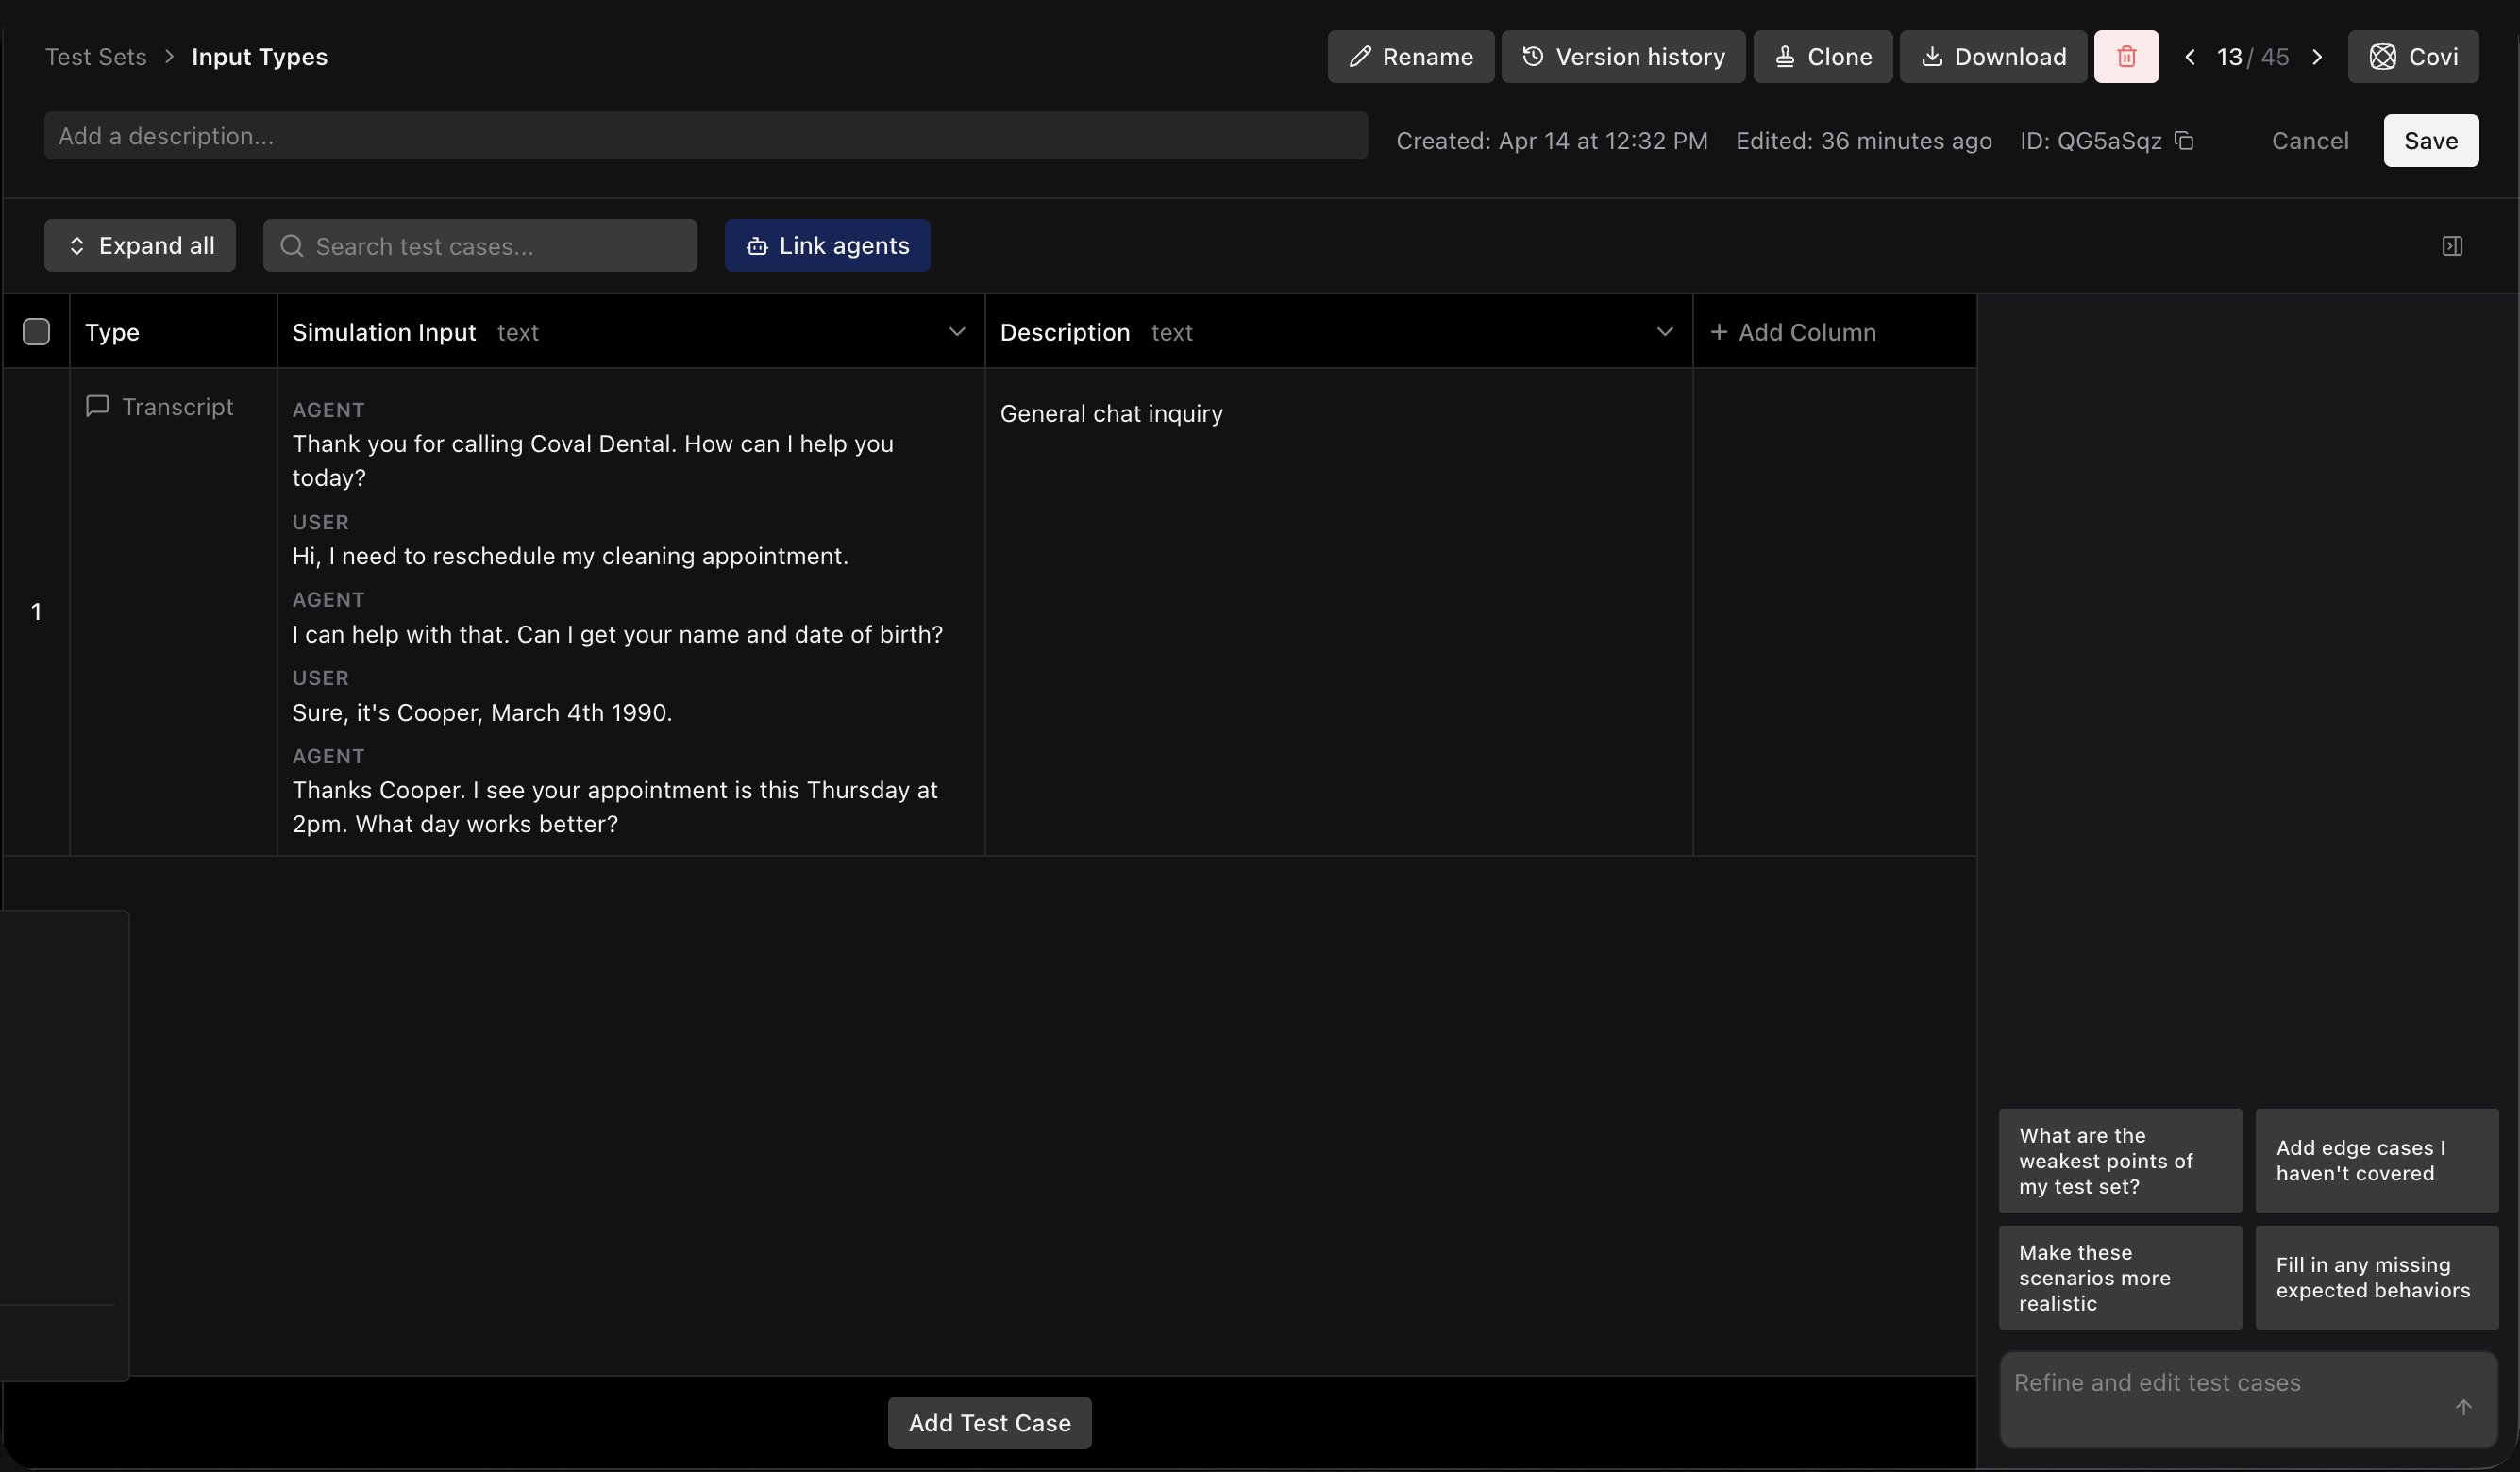Navigate to Test Sets breadcrumb
2520x1472 pixels.
coord(96,57)
